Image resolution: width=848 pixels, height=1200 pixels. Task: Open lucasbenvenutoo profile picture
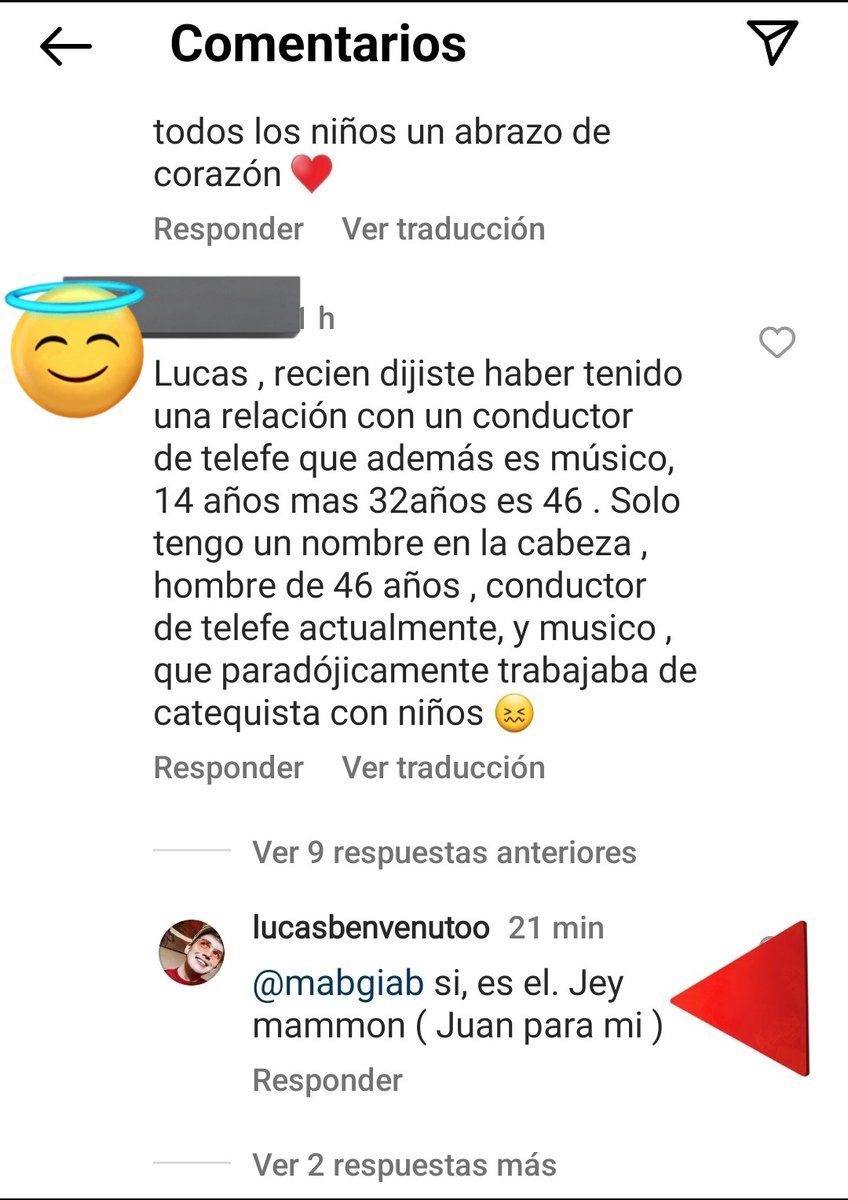tap(193, 952)
